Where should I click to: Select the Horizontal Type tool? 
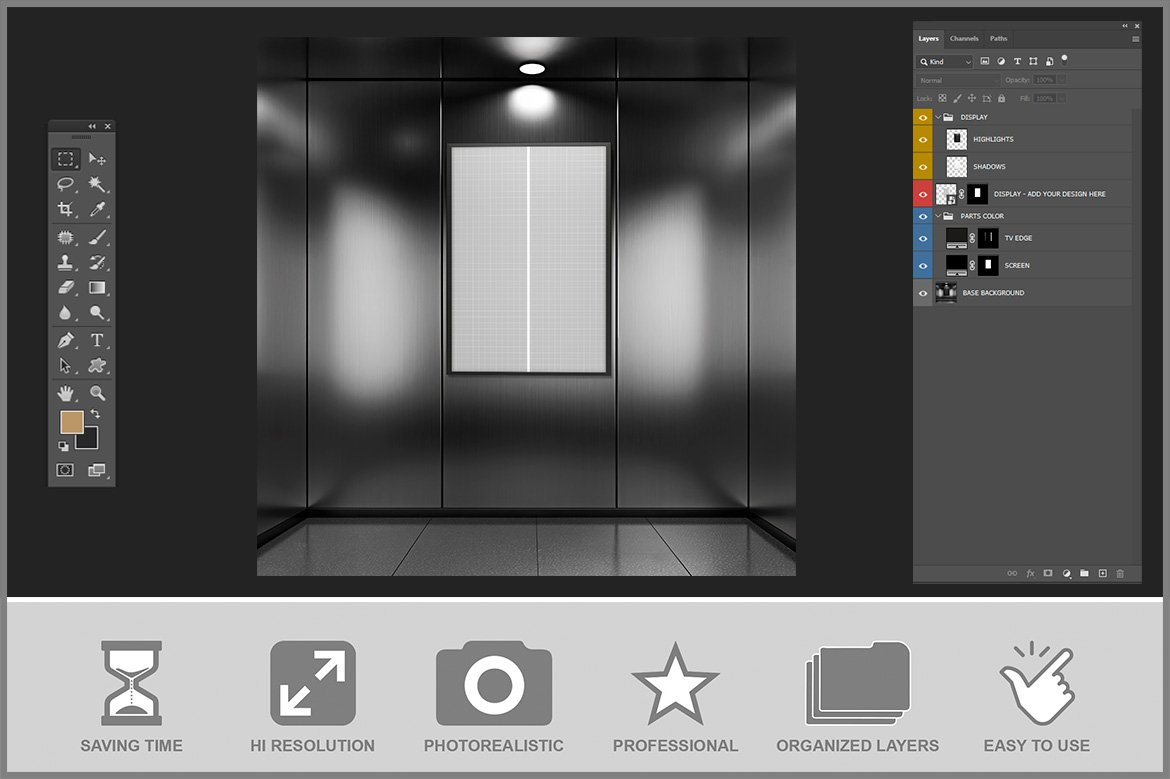coord(97,340)
